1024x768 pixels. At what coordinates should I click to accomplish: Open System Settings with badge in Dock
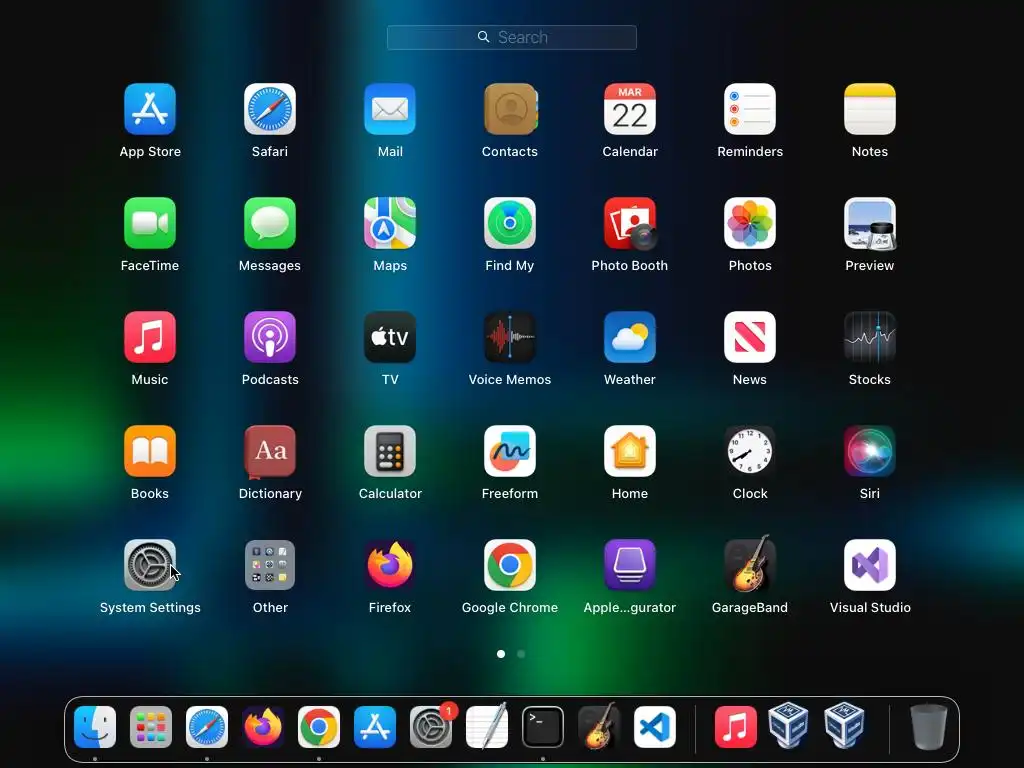431,727
